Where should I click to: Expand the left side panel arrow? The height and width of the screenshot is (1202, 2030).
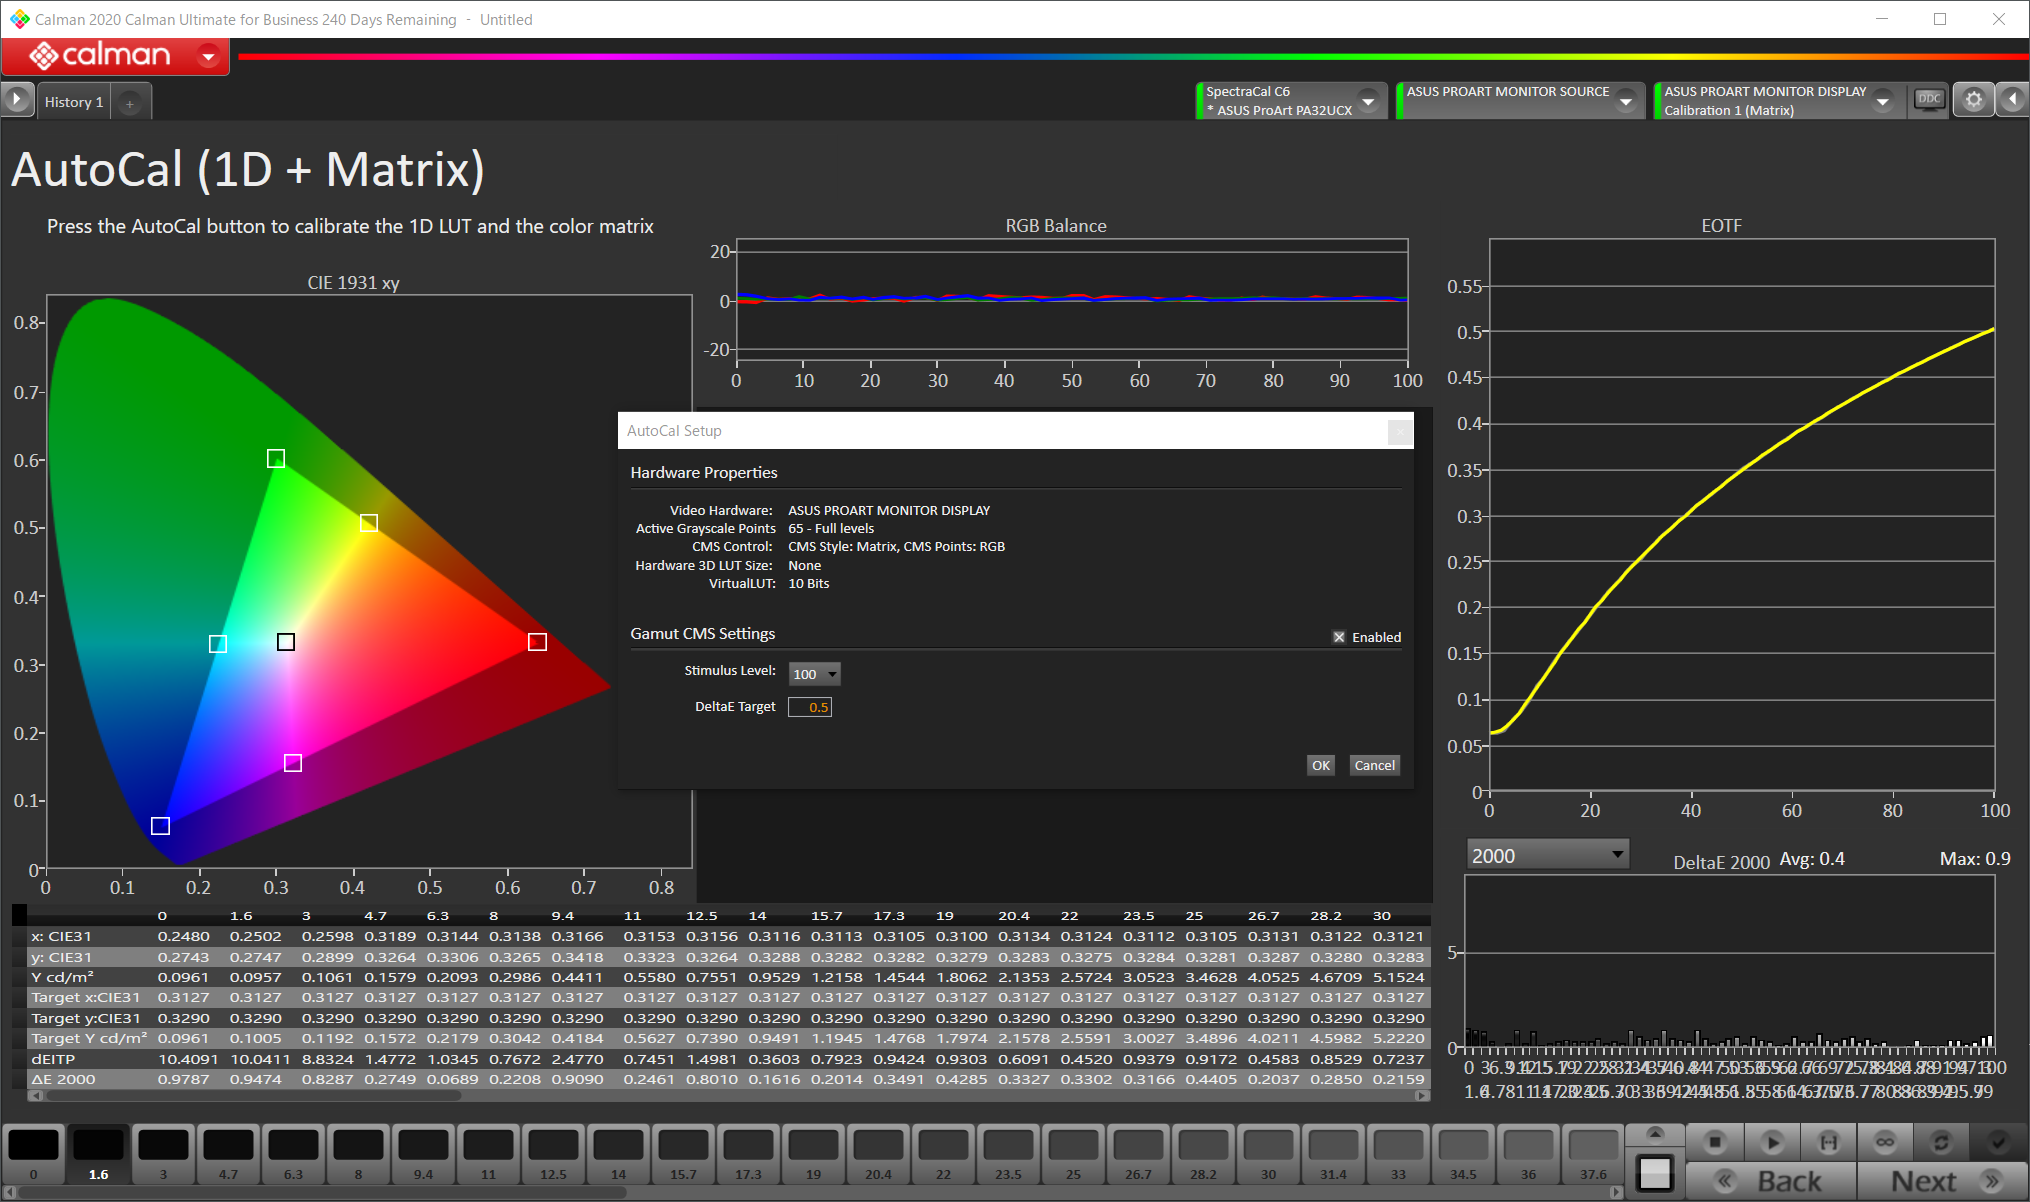pos(16,100)
